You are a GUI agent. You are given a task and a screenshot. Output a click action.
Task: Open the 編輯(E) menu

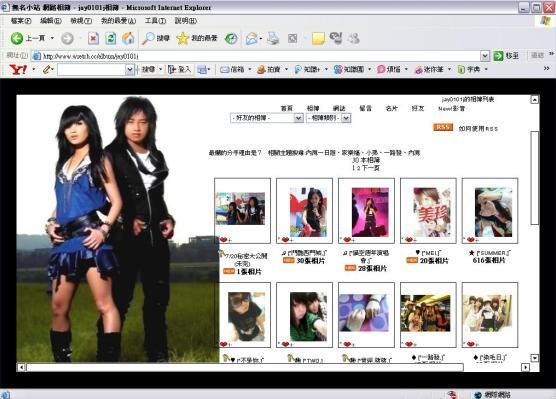(51, 21)
